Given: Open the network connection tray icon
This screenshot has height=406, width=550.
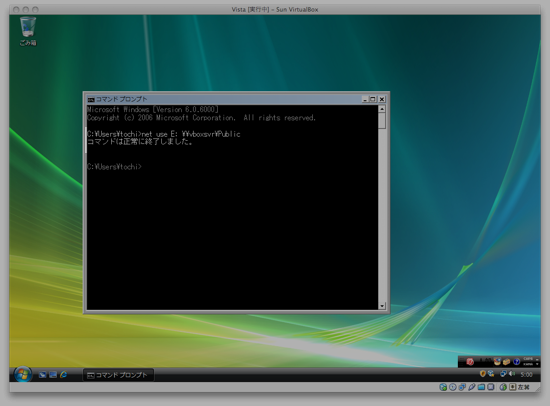Looking at the screenshot, I should (x=503, y=374).
